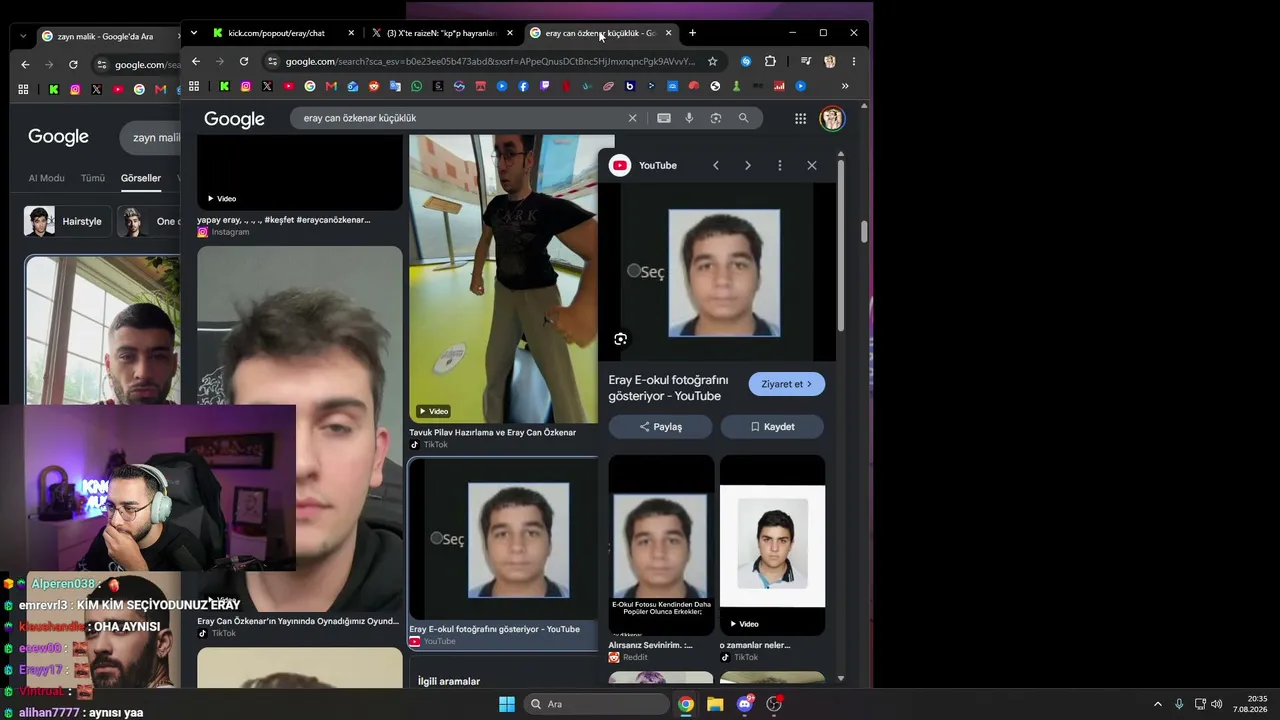Viewport: 1280px width, 720px height.
Task: Click the results page scrollbar thumb
Action: 864,232
